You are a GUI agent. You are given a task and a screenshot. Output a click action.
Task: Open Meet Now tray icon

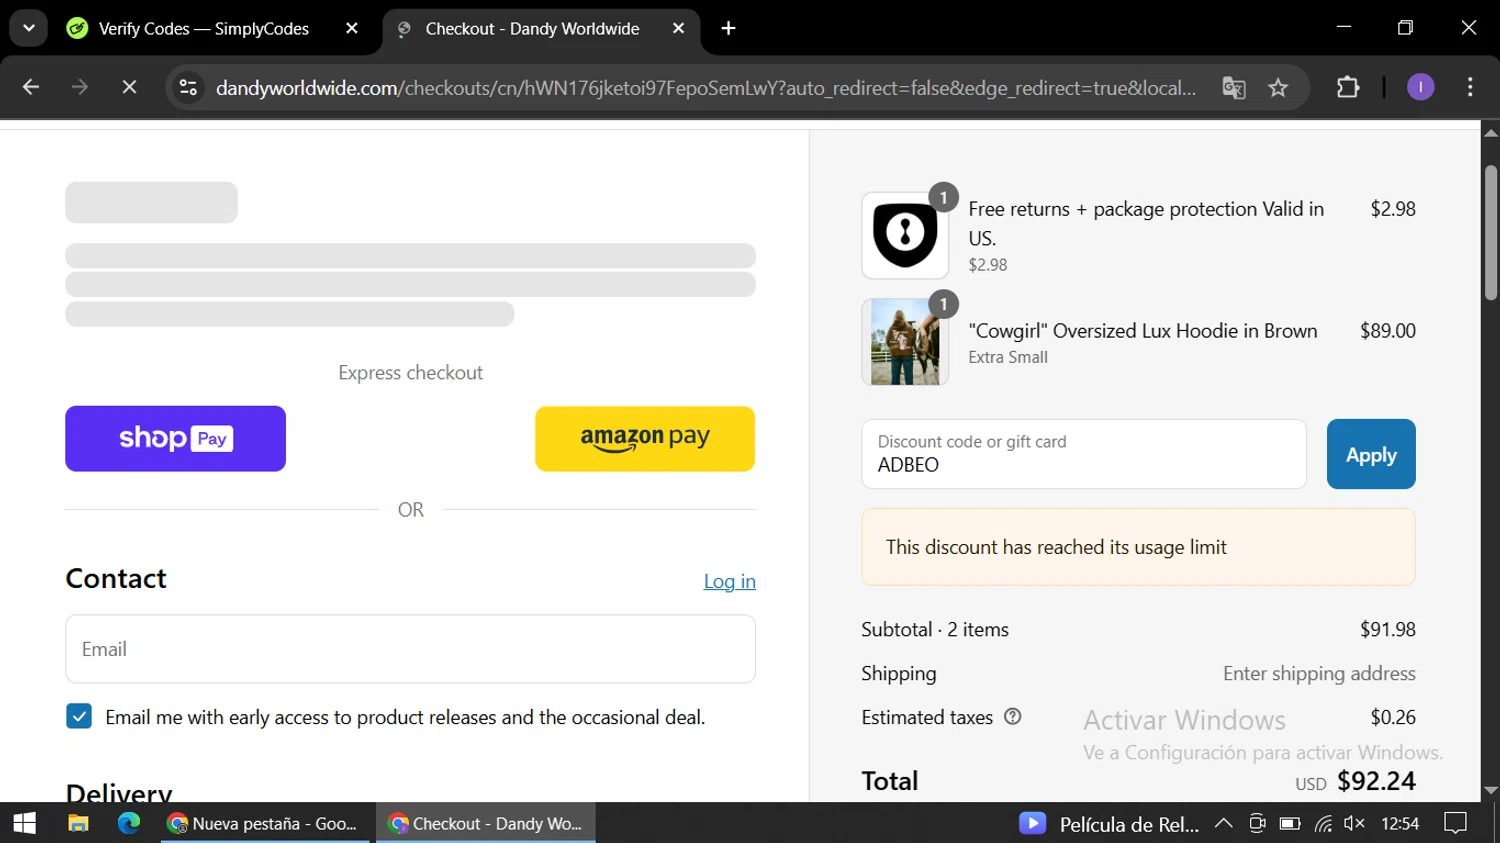coord(1257,824)
